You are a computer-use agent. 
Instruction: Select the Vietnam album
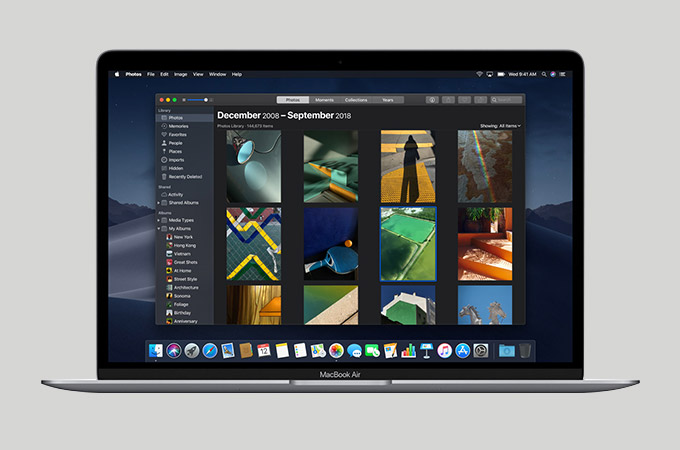tap(178, 254)
